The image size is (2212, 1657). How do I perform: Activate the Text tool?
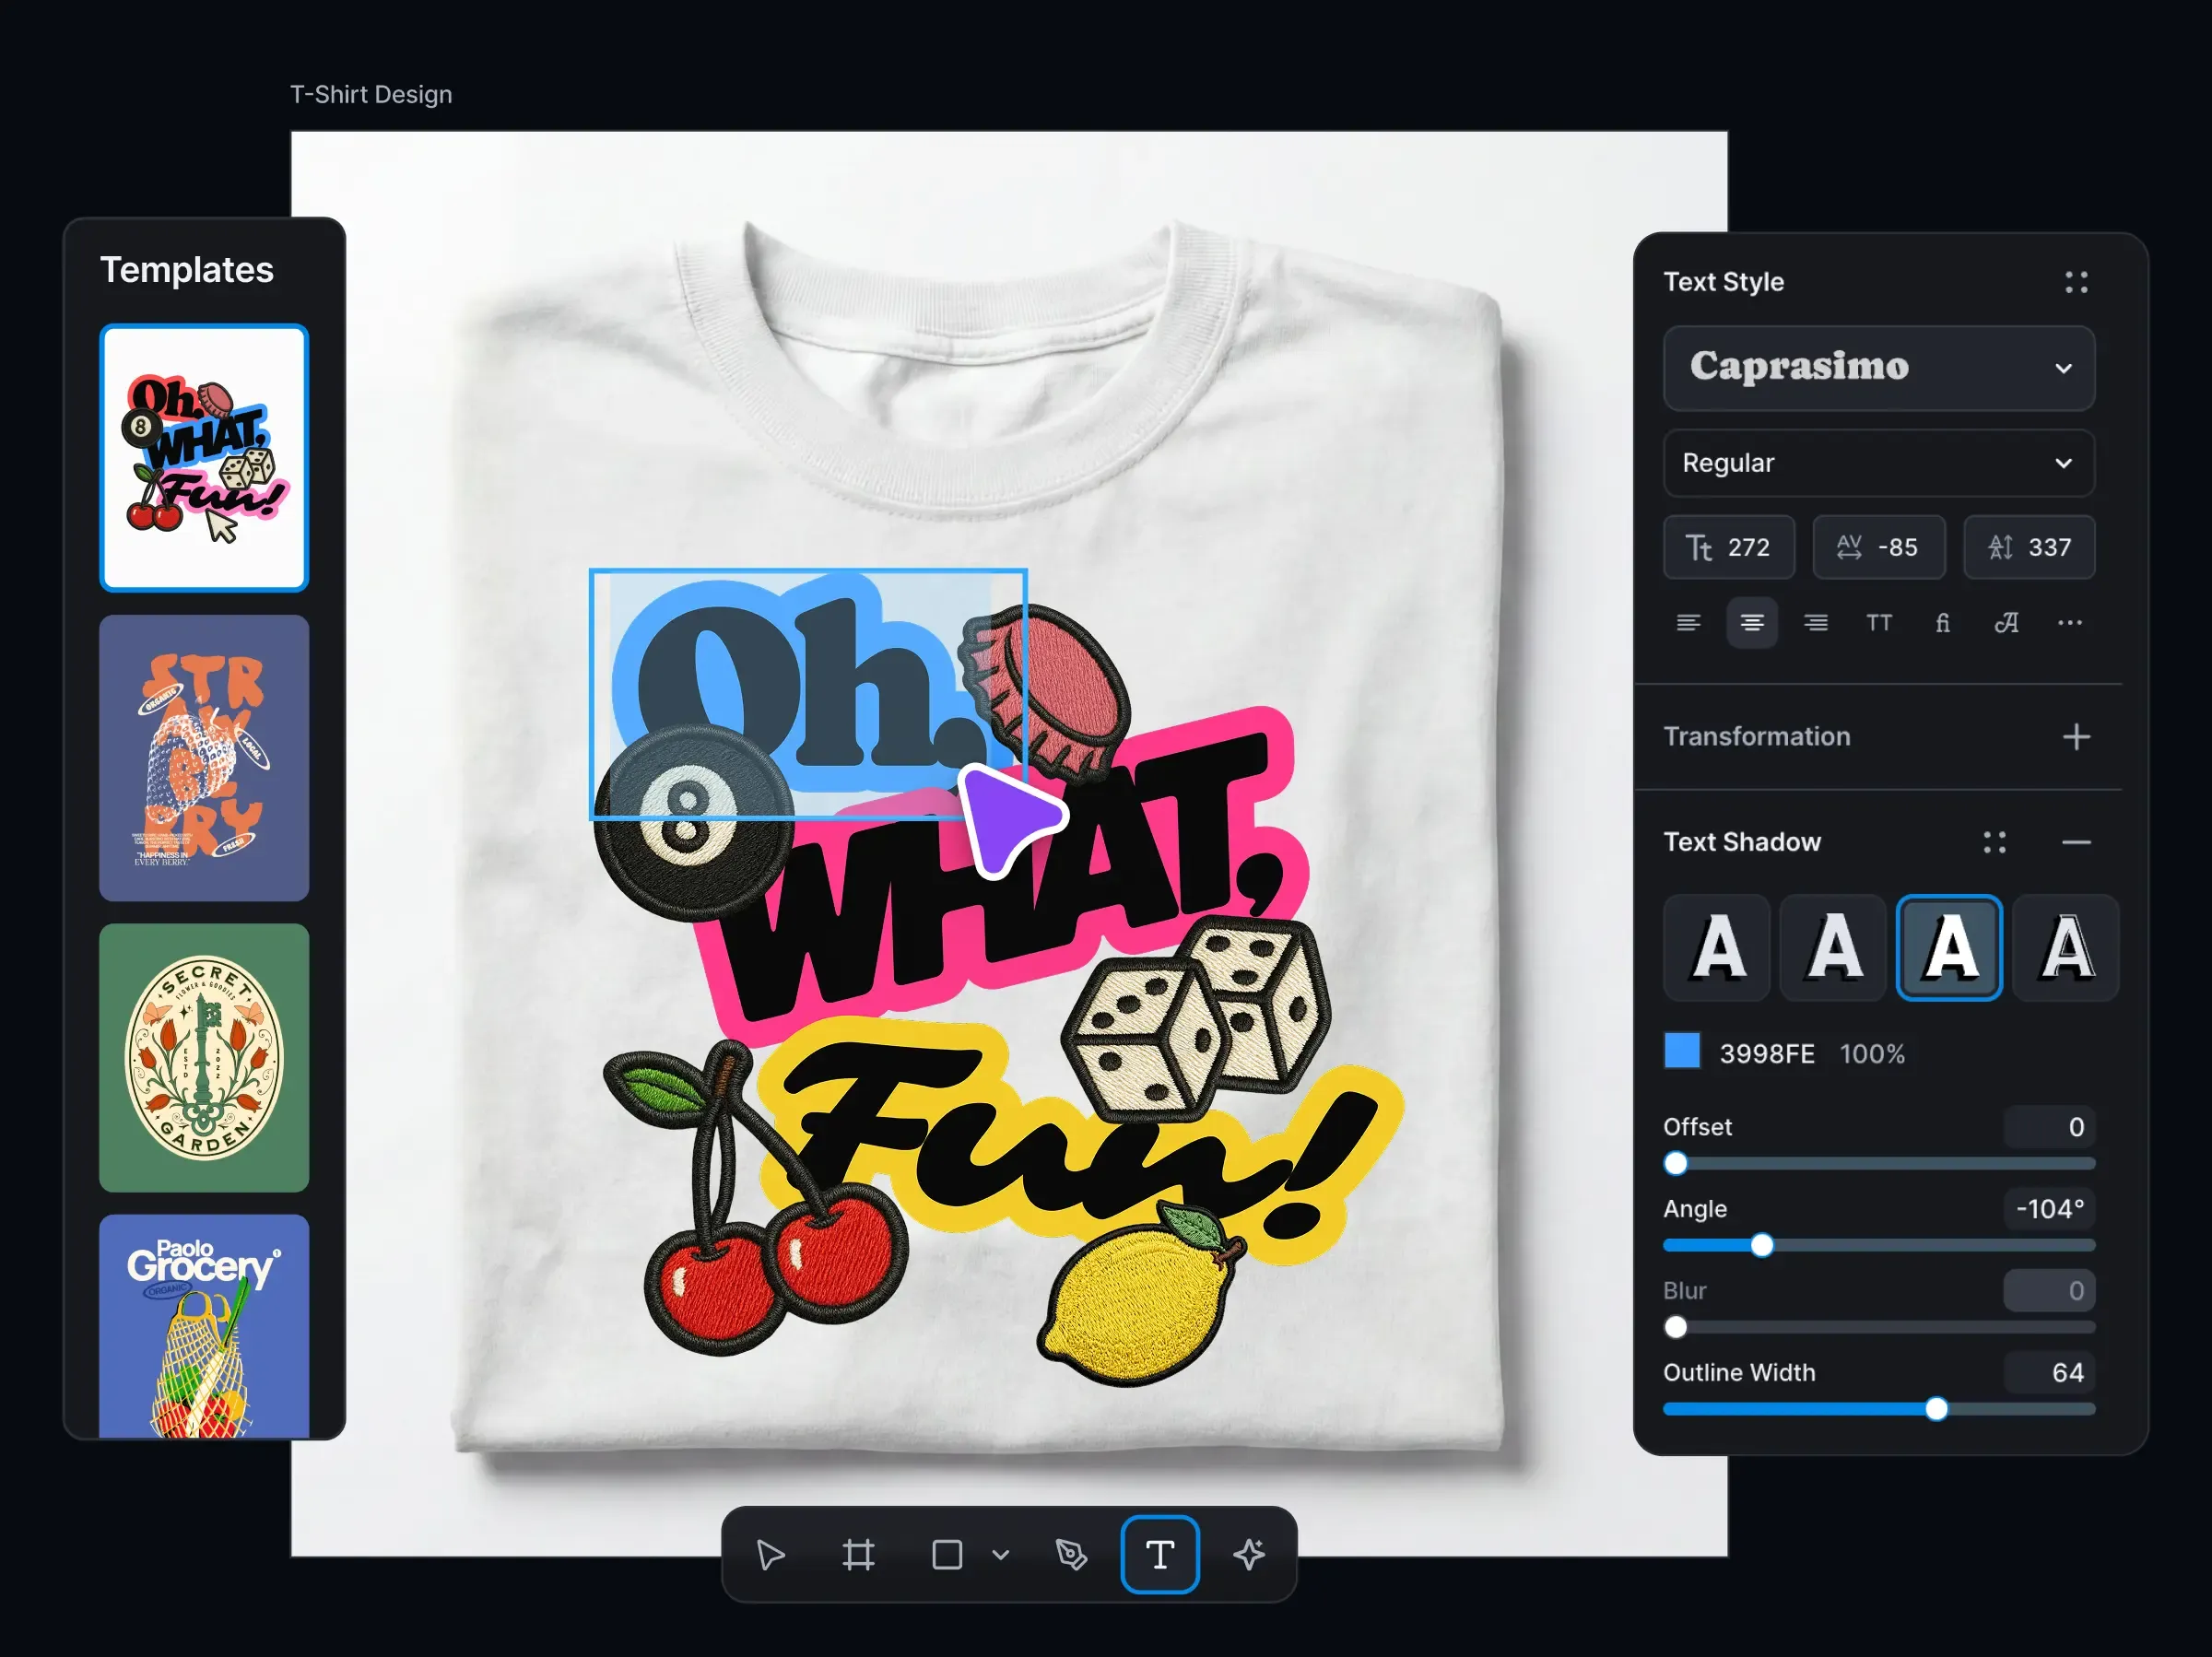click(x=1160, y=1555)
